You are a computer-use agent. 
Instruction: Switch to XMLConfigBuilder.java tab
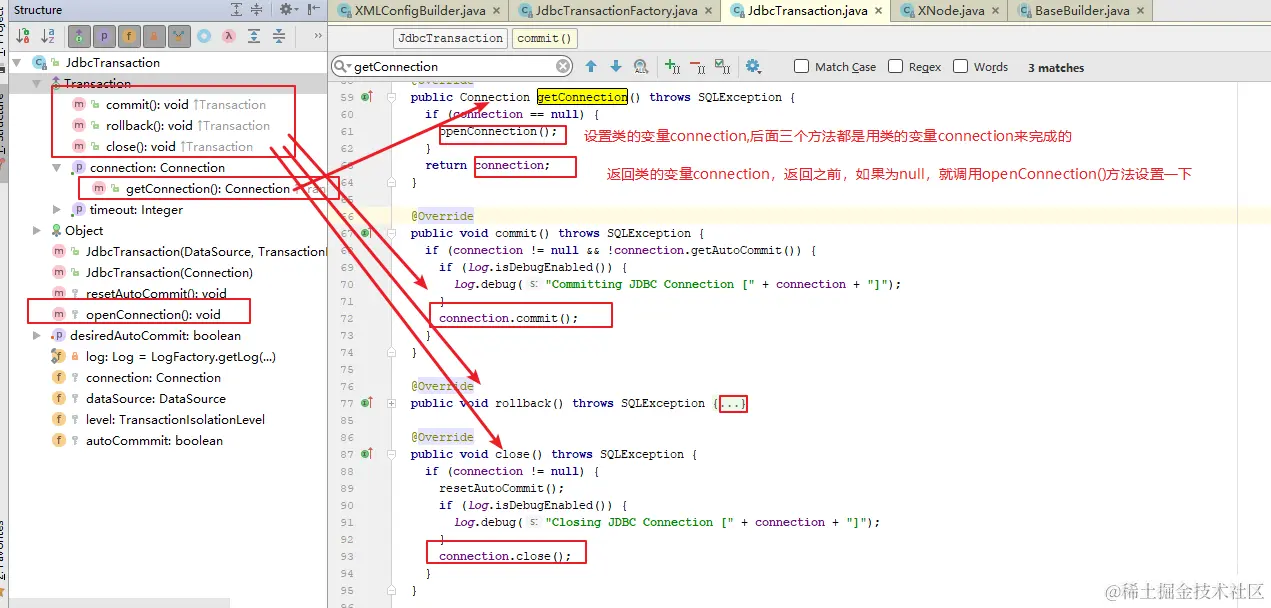click(x=420, y=11)
